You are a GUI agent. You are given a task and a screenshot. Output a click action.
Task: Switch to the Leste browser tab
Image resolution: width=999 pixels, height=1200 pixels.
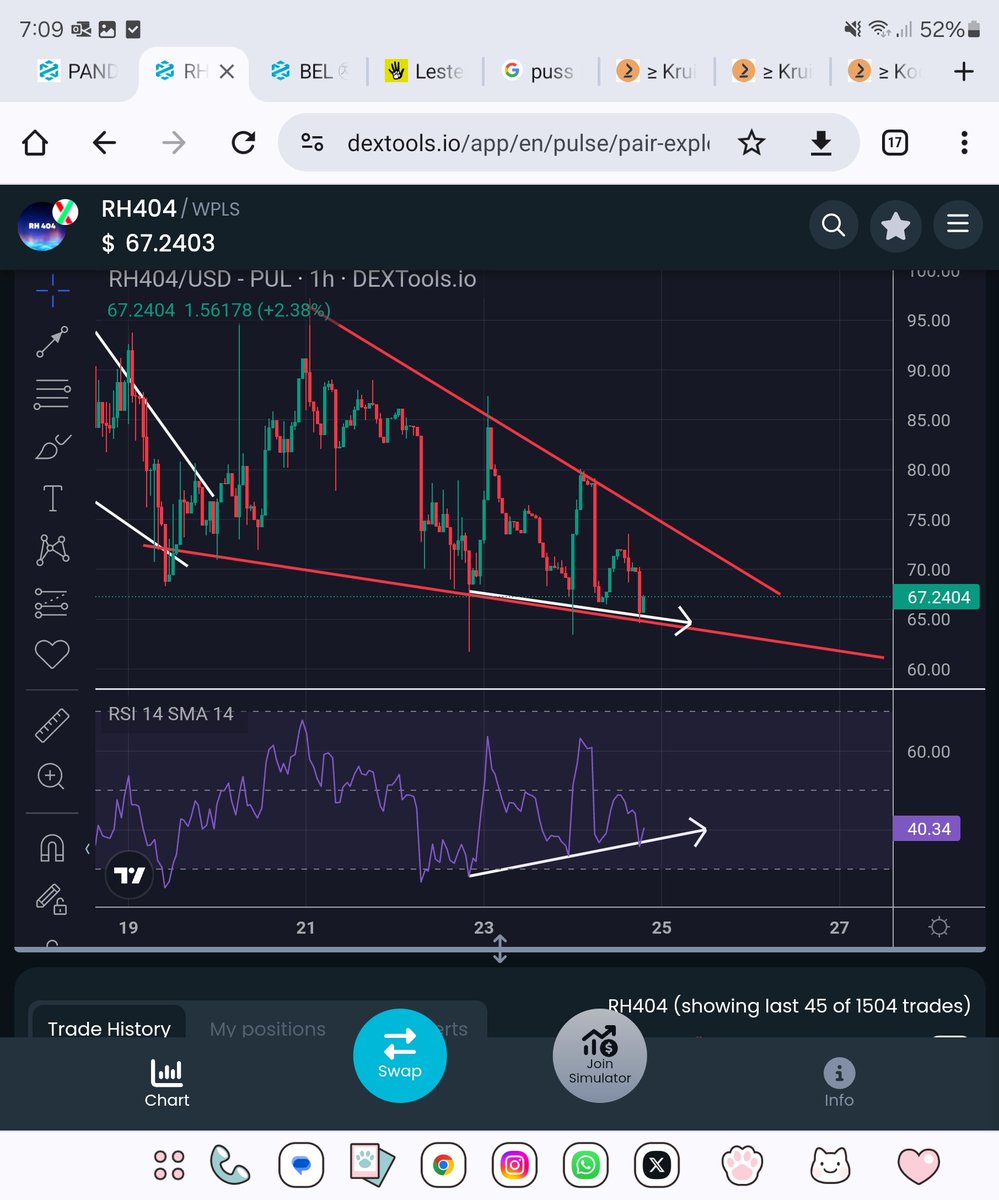(x=425, y=71)
